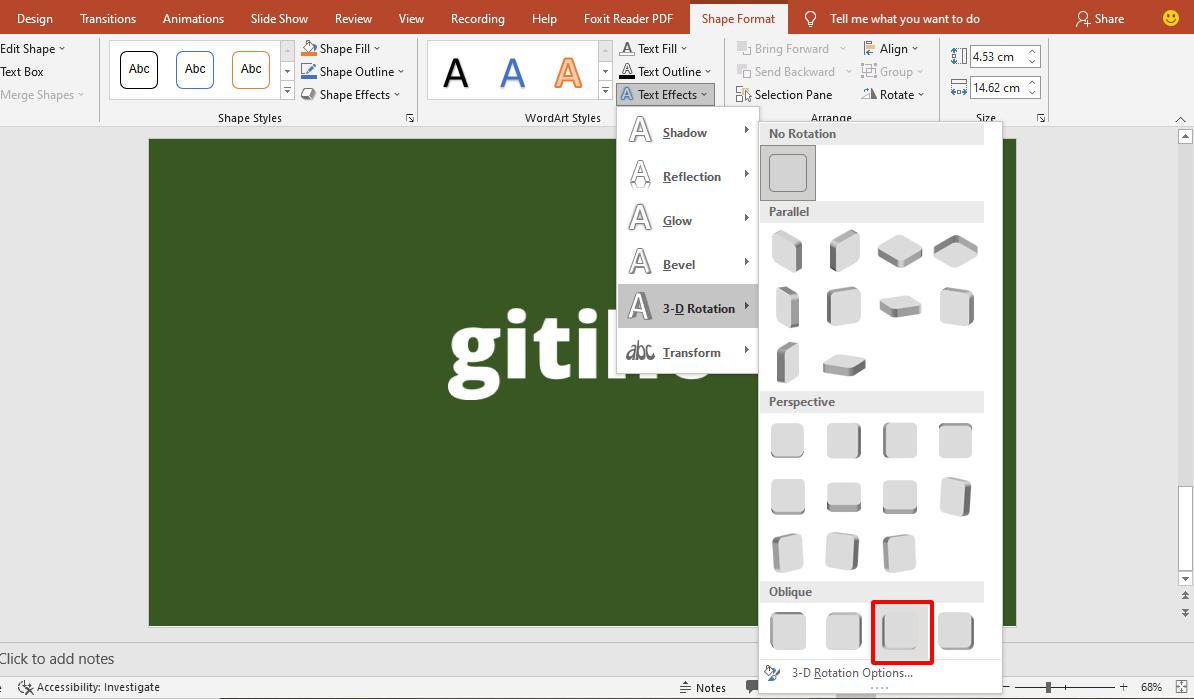
Task: Open the Glow submenu
Action: tap(688, 219)
